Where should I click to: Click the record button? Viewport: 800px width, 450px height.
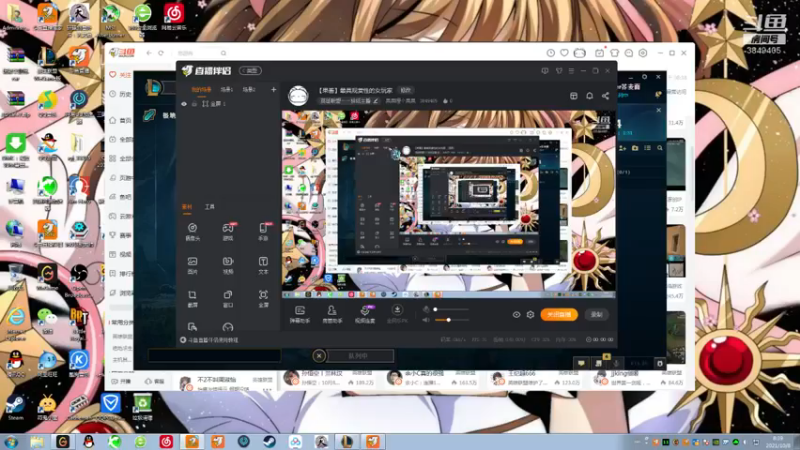pyautogui.click(x=596, y=315)
